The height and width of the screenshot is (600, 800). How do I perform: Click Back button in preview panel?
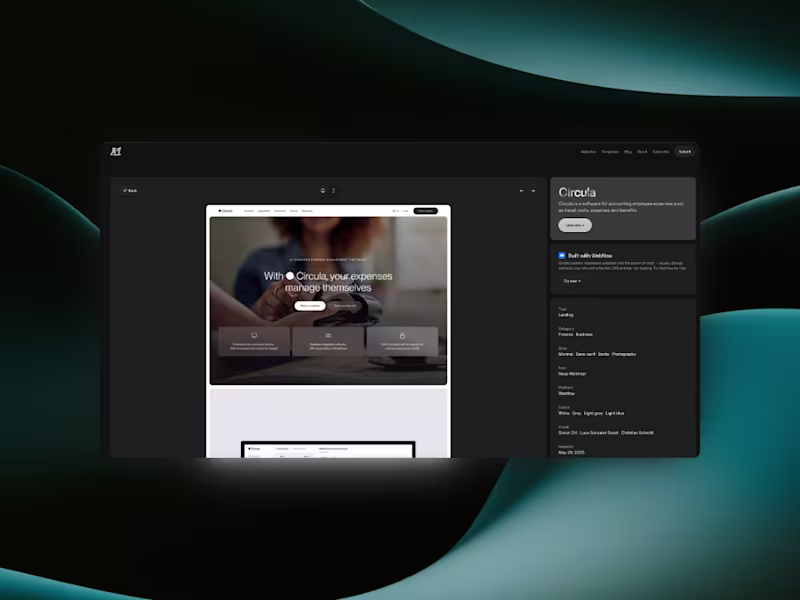click(130, 191)
